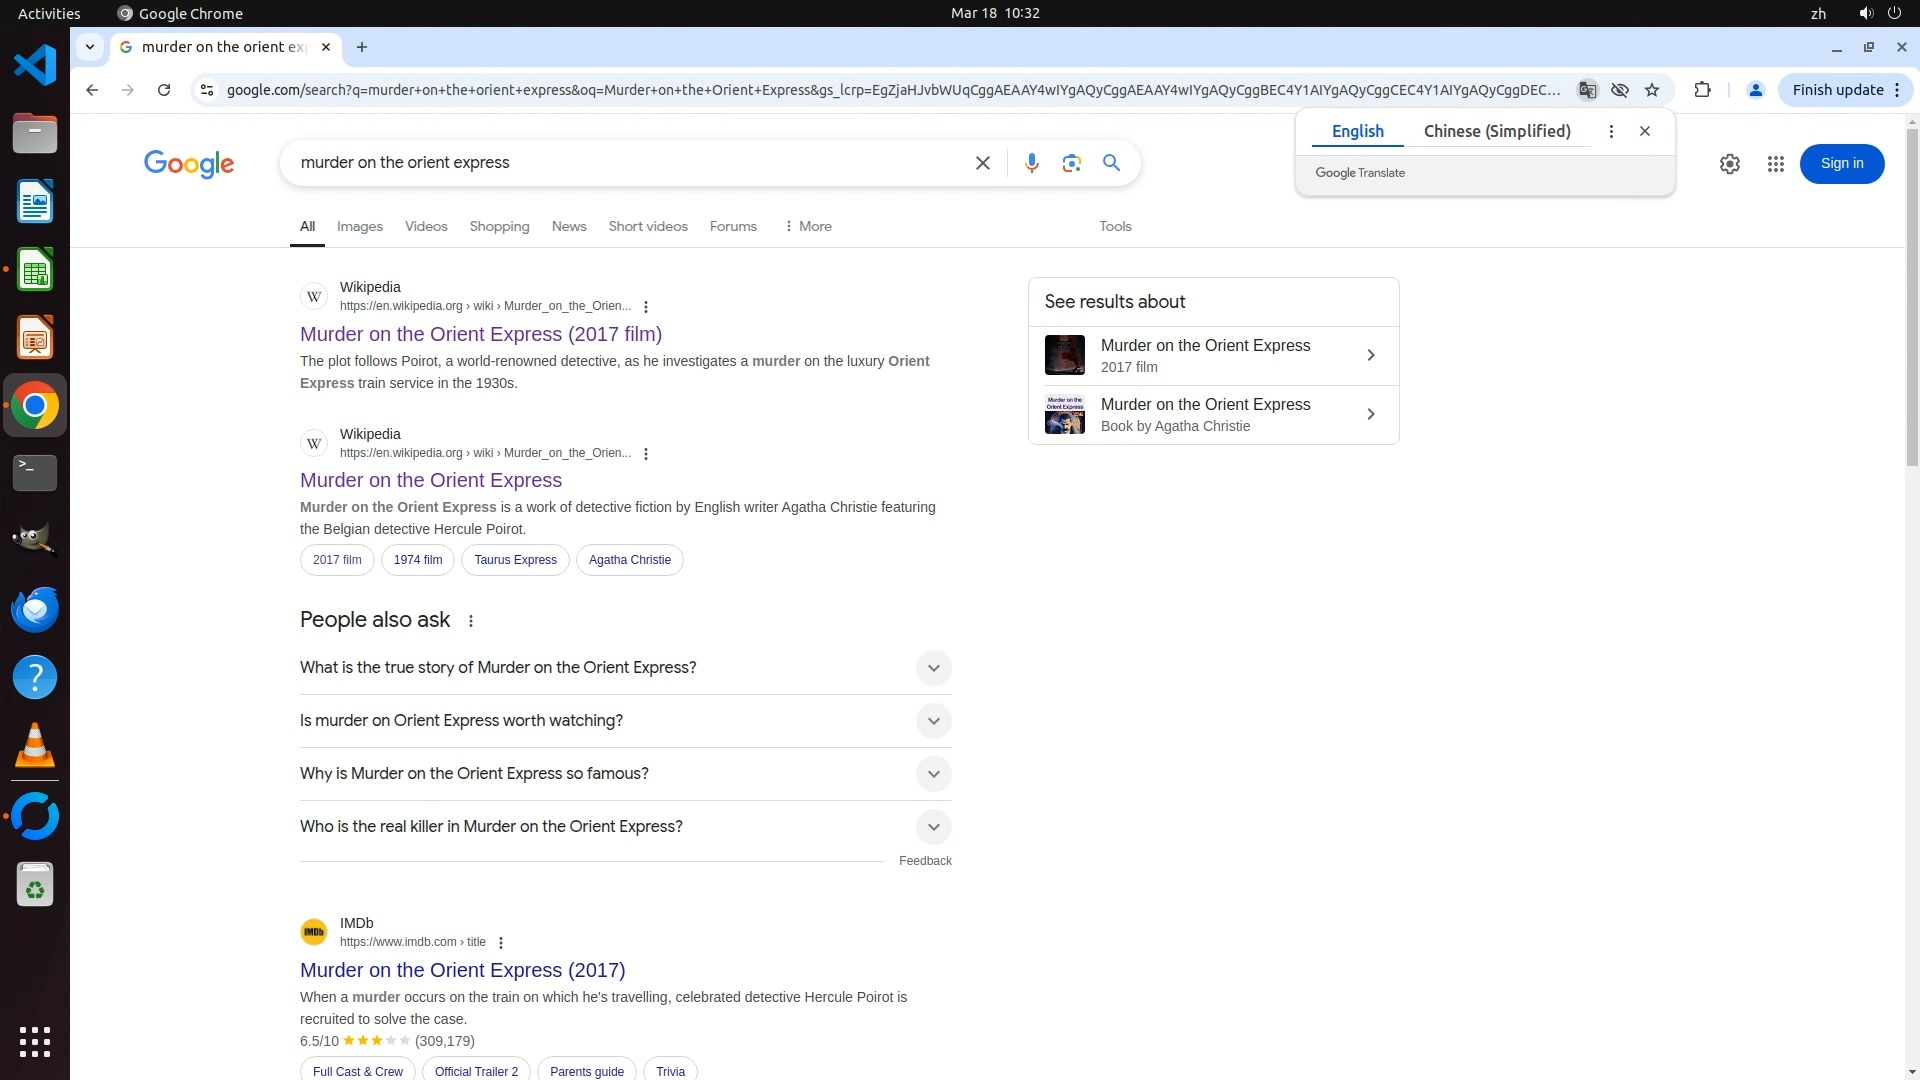This screenshot has height=1080, width=1920.
Task: Open Google Lens image search
Action: tap(1071, 163)
